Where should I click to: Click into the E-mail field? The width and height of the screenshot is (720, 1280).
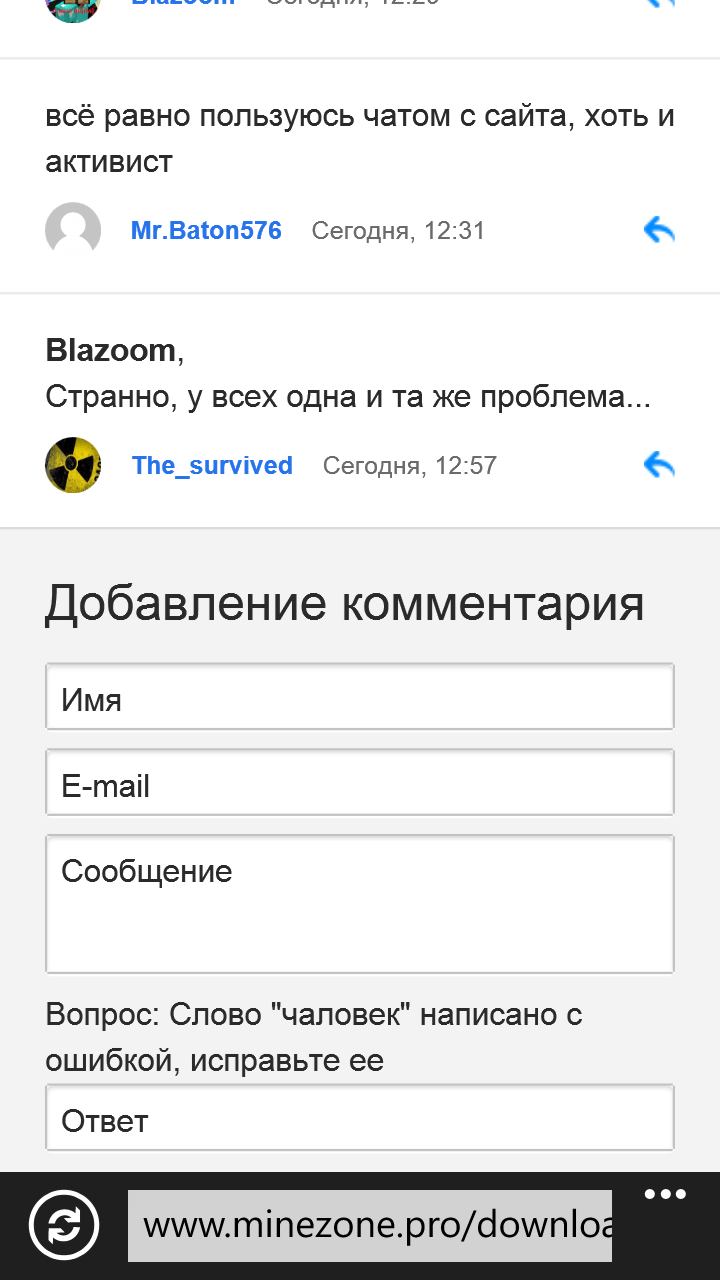(360, 783)
